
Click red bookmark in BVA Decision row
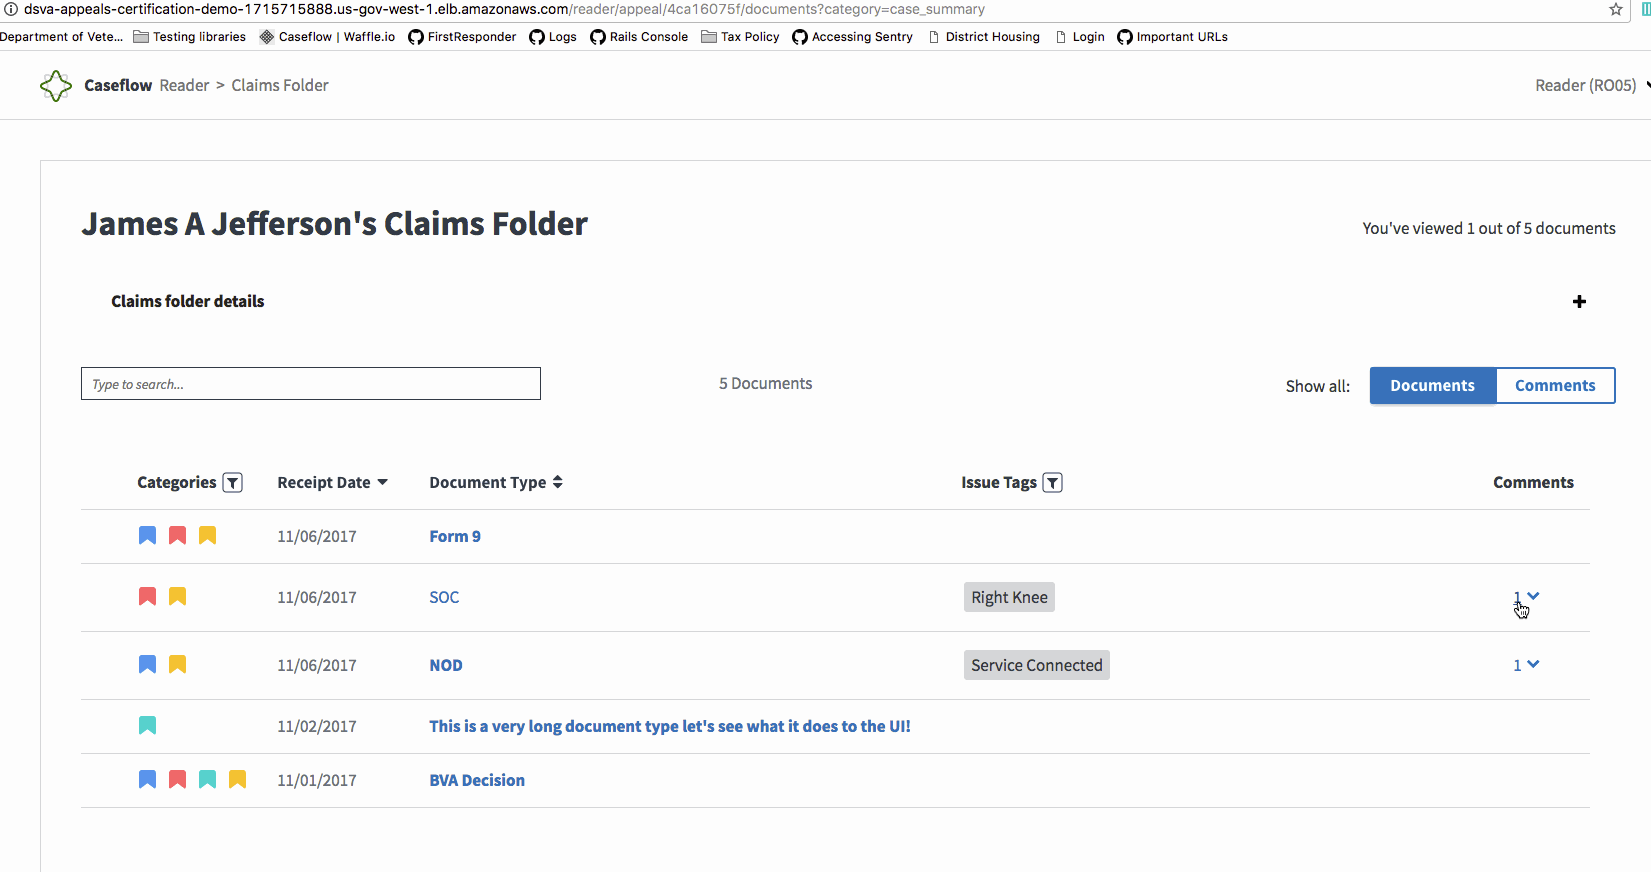(x=177, y=780)
